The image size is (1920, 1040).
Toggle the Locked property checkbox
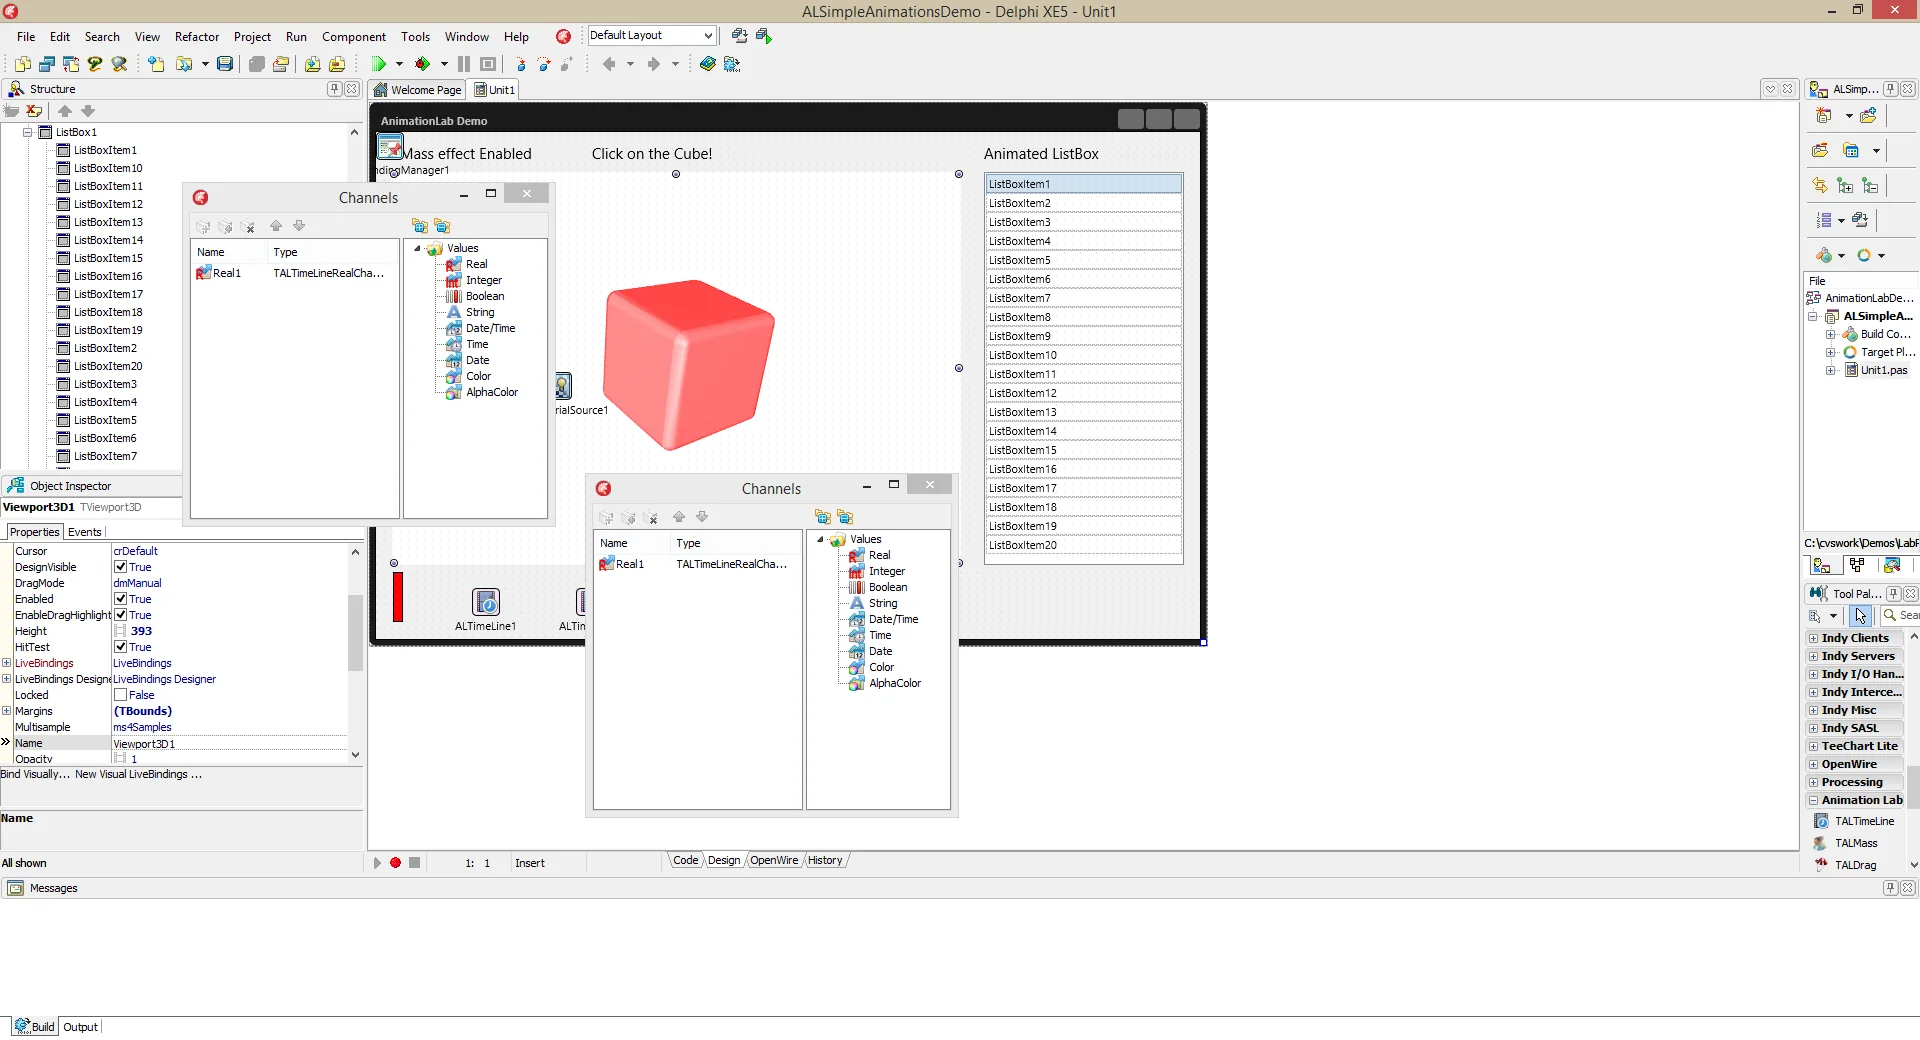tap(120, 695)
